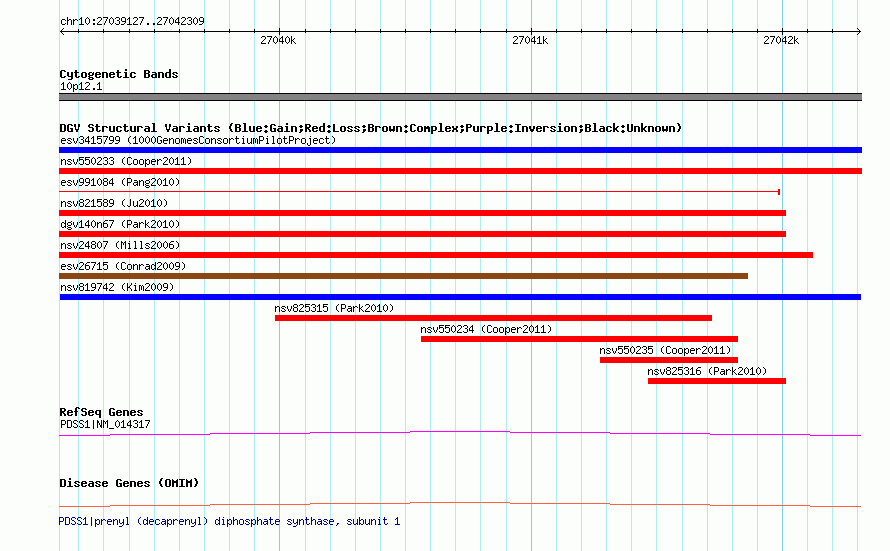Click the Cytogenetic Bands track heading
Image resolution: width=890 pixels, height=551 pixels.
[x=119, y=74]
